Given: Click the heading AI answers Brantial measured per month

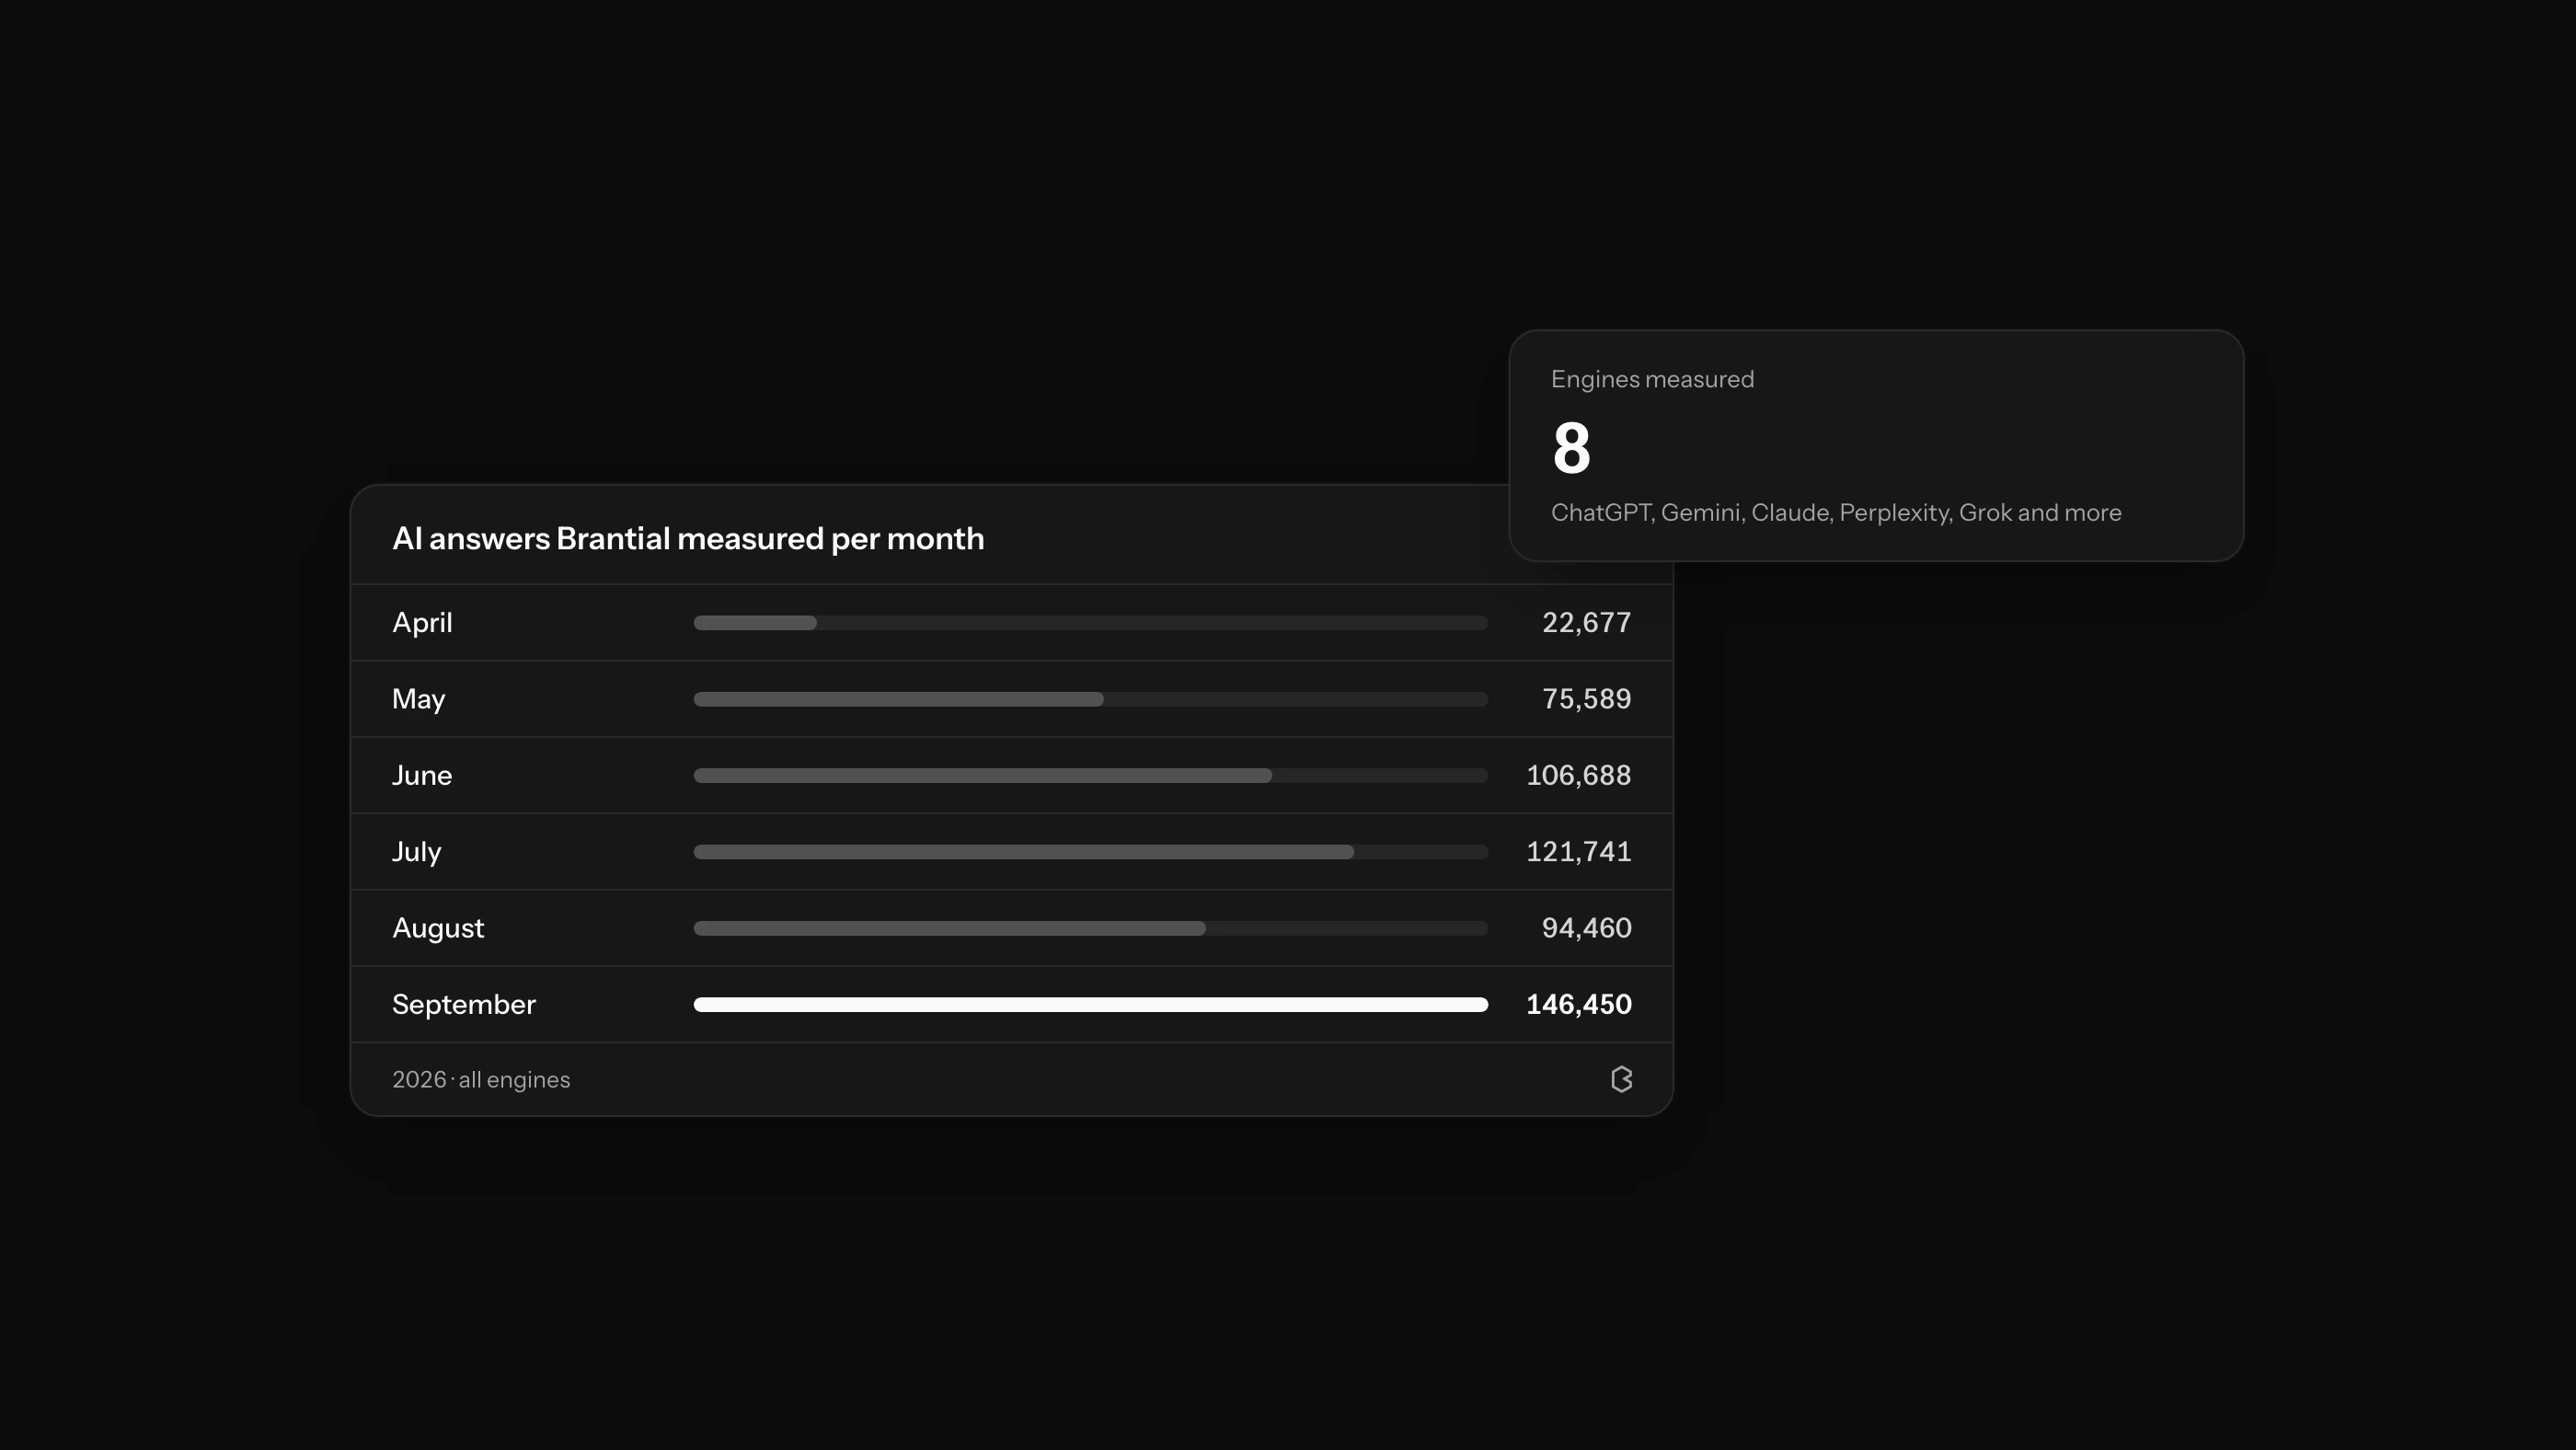Looking at the screenshot, I should point(688,539).
